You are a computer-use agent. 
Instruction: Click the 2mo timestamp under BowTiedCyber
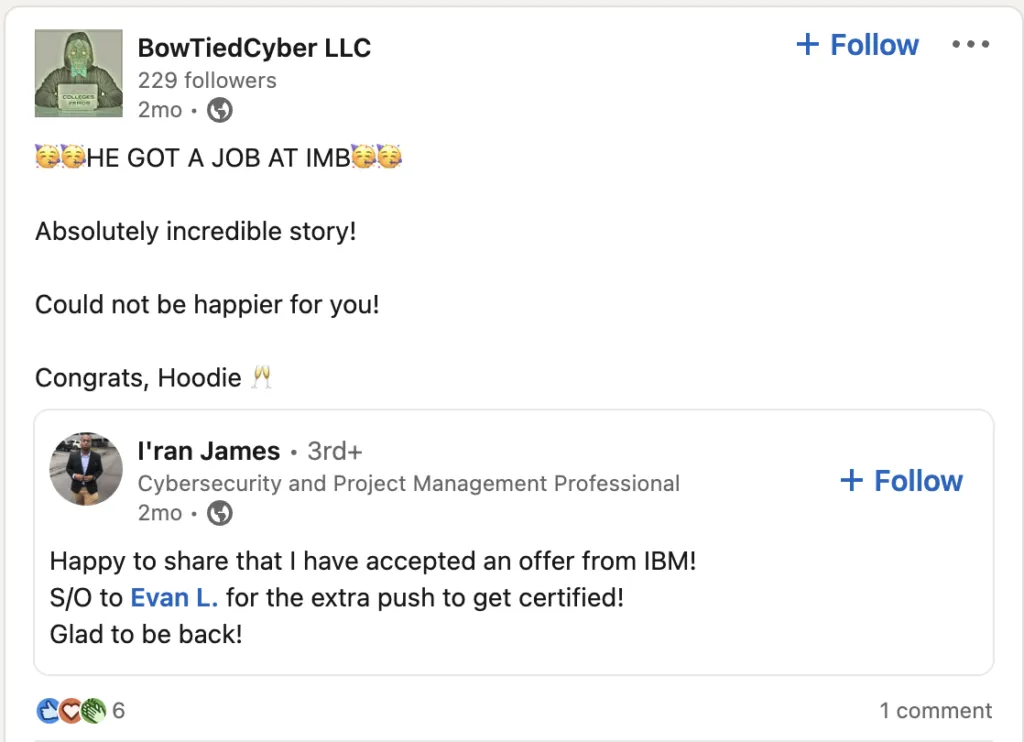point(160,110)
